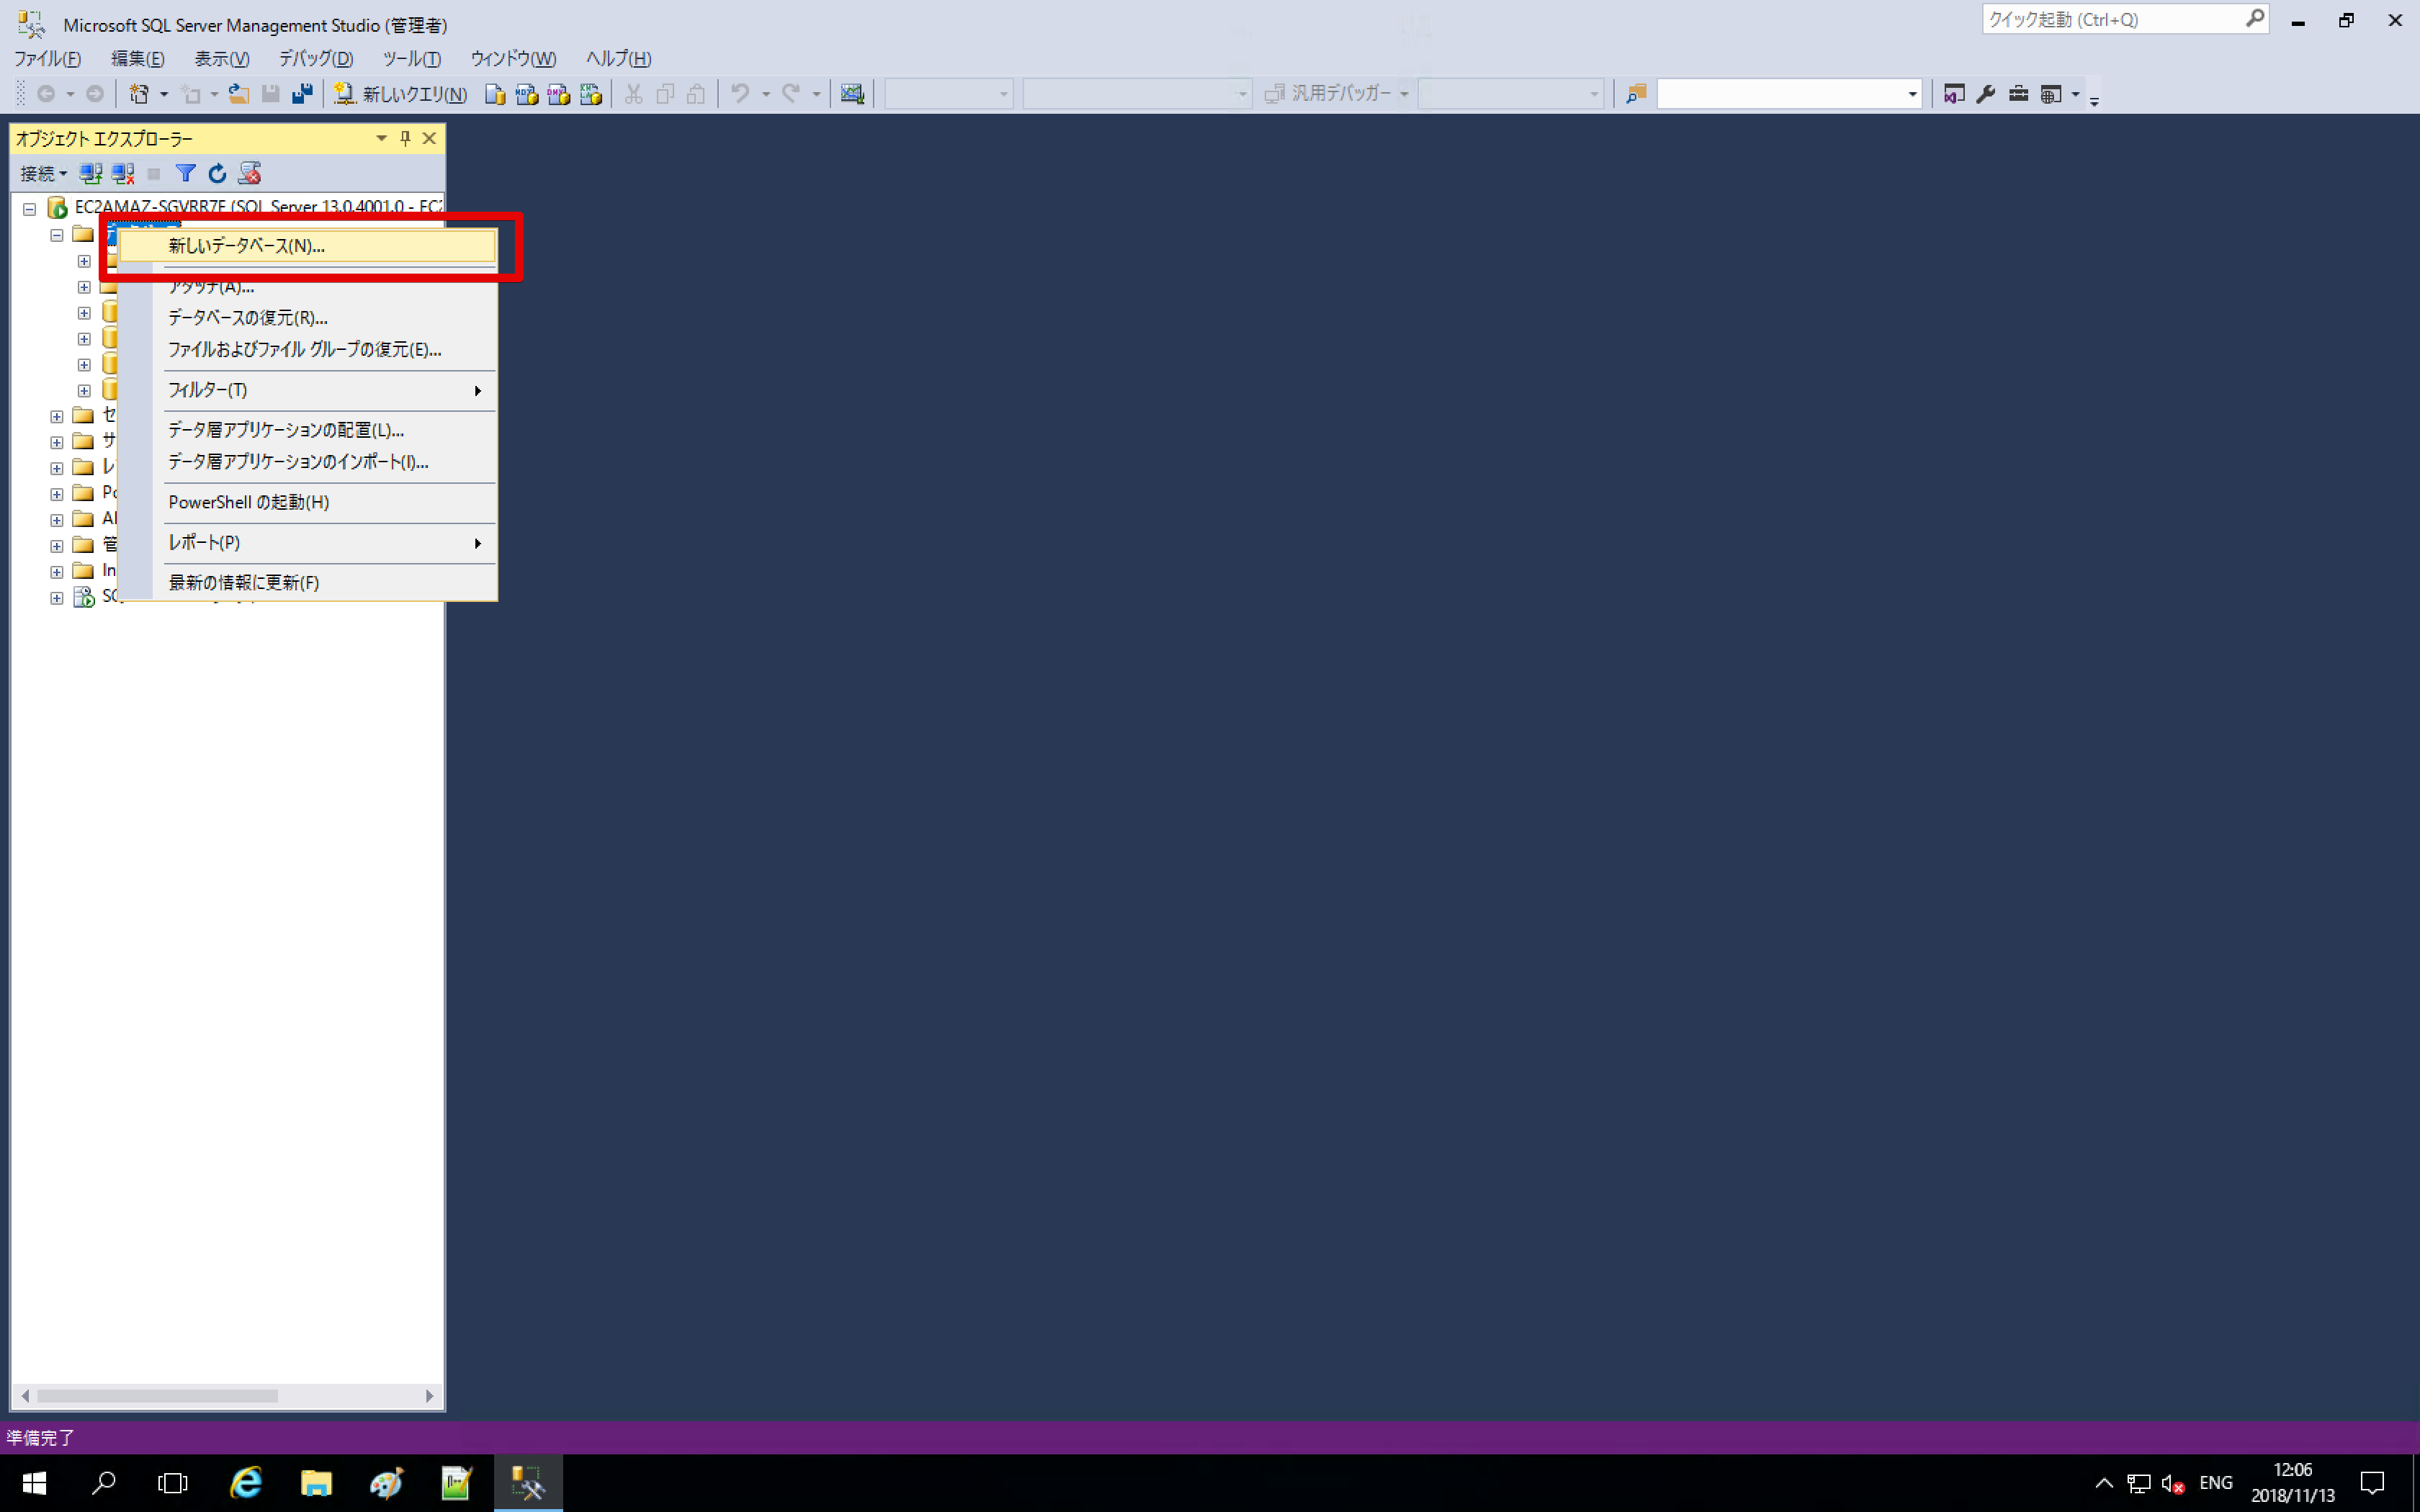This screenshot has width=2420, height=1512.
Task: Click the Object Explorer filter icon
Action: [x=185, y=173]
